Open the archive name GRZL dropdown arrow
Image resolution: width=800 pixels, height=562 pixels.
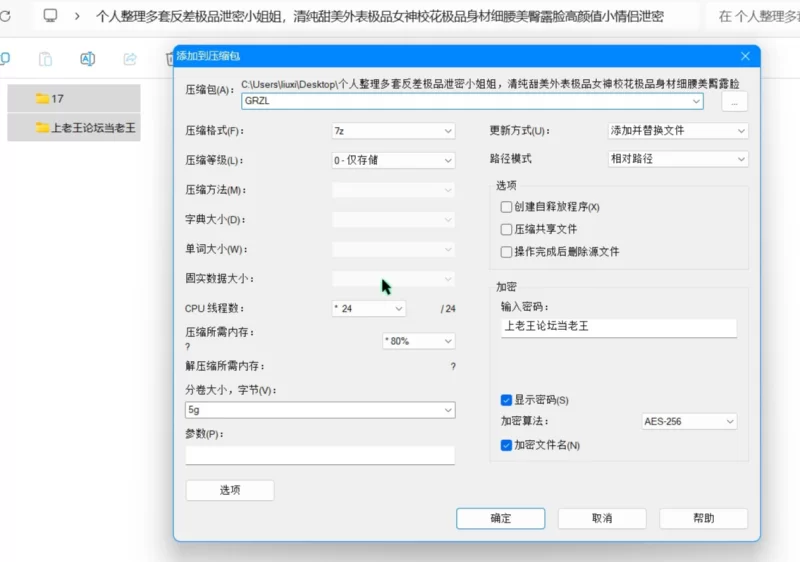coord(696,101)
